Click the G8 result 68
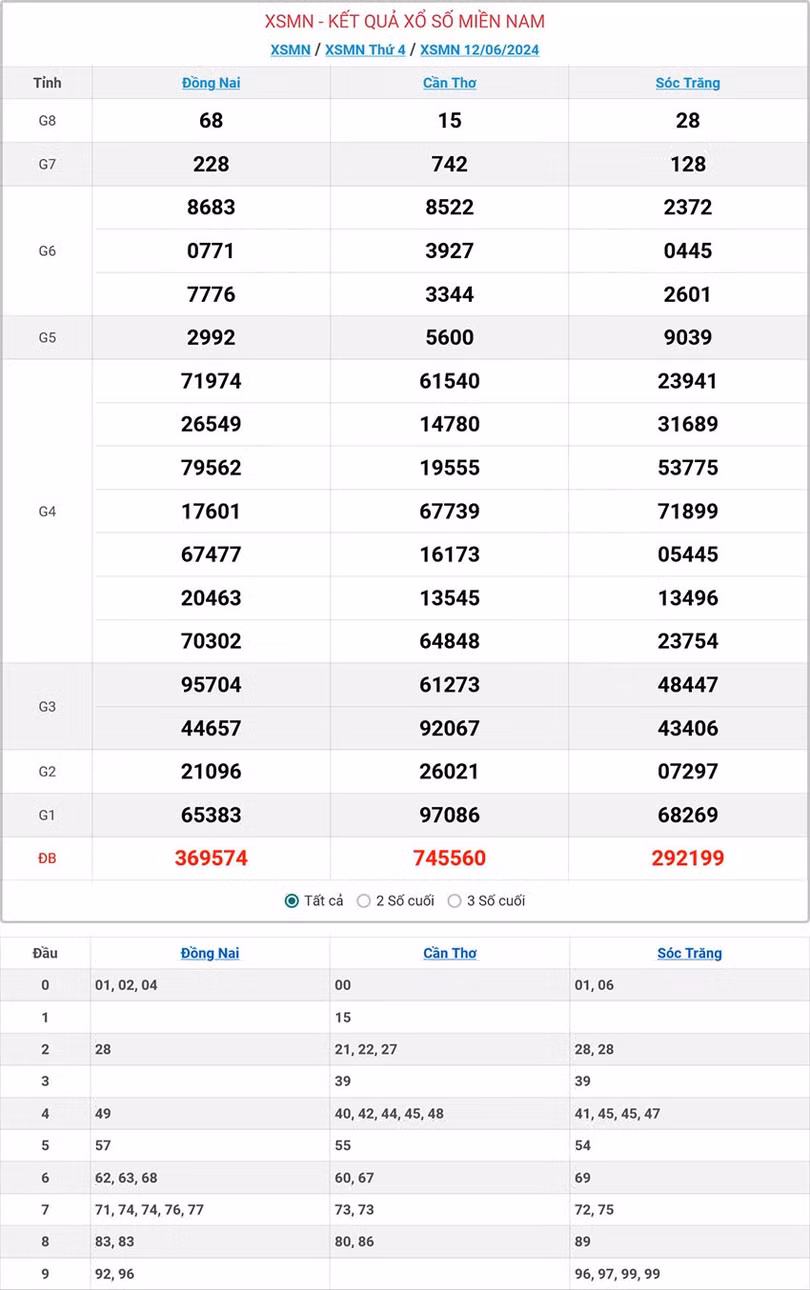The image size is (810, 1290). (x=211, y=120)
